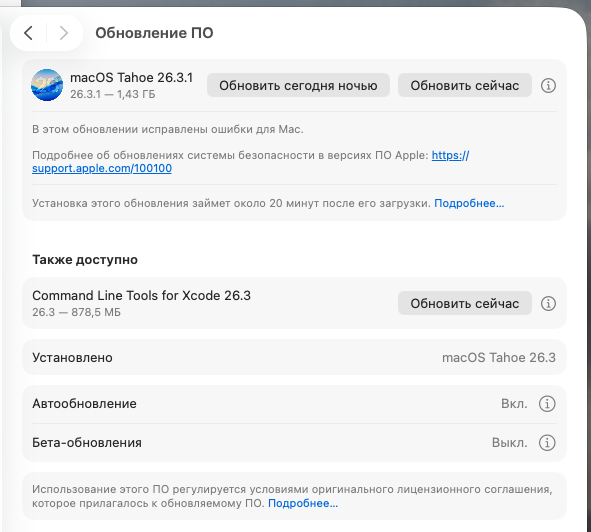Show info for Бета-обновления row
Viewport: 591px width, 532px height.
pos(547,443)
